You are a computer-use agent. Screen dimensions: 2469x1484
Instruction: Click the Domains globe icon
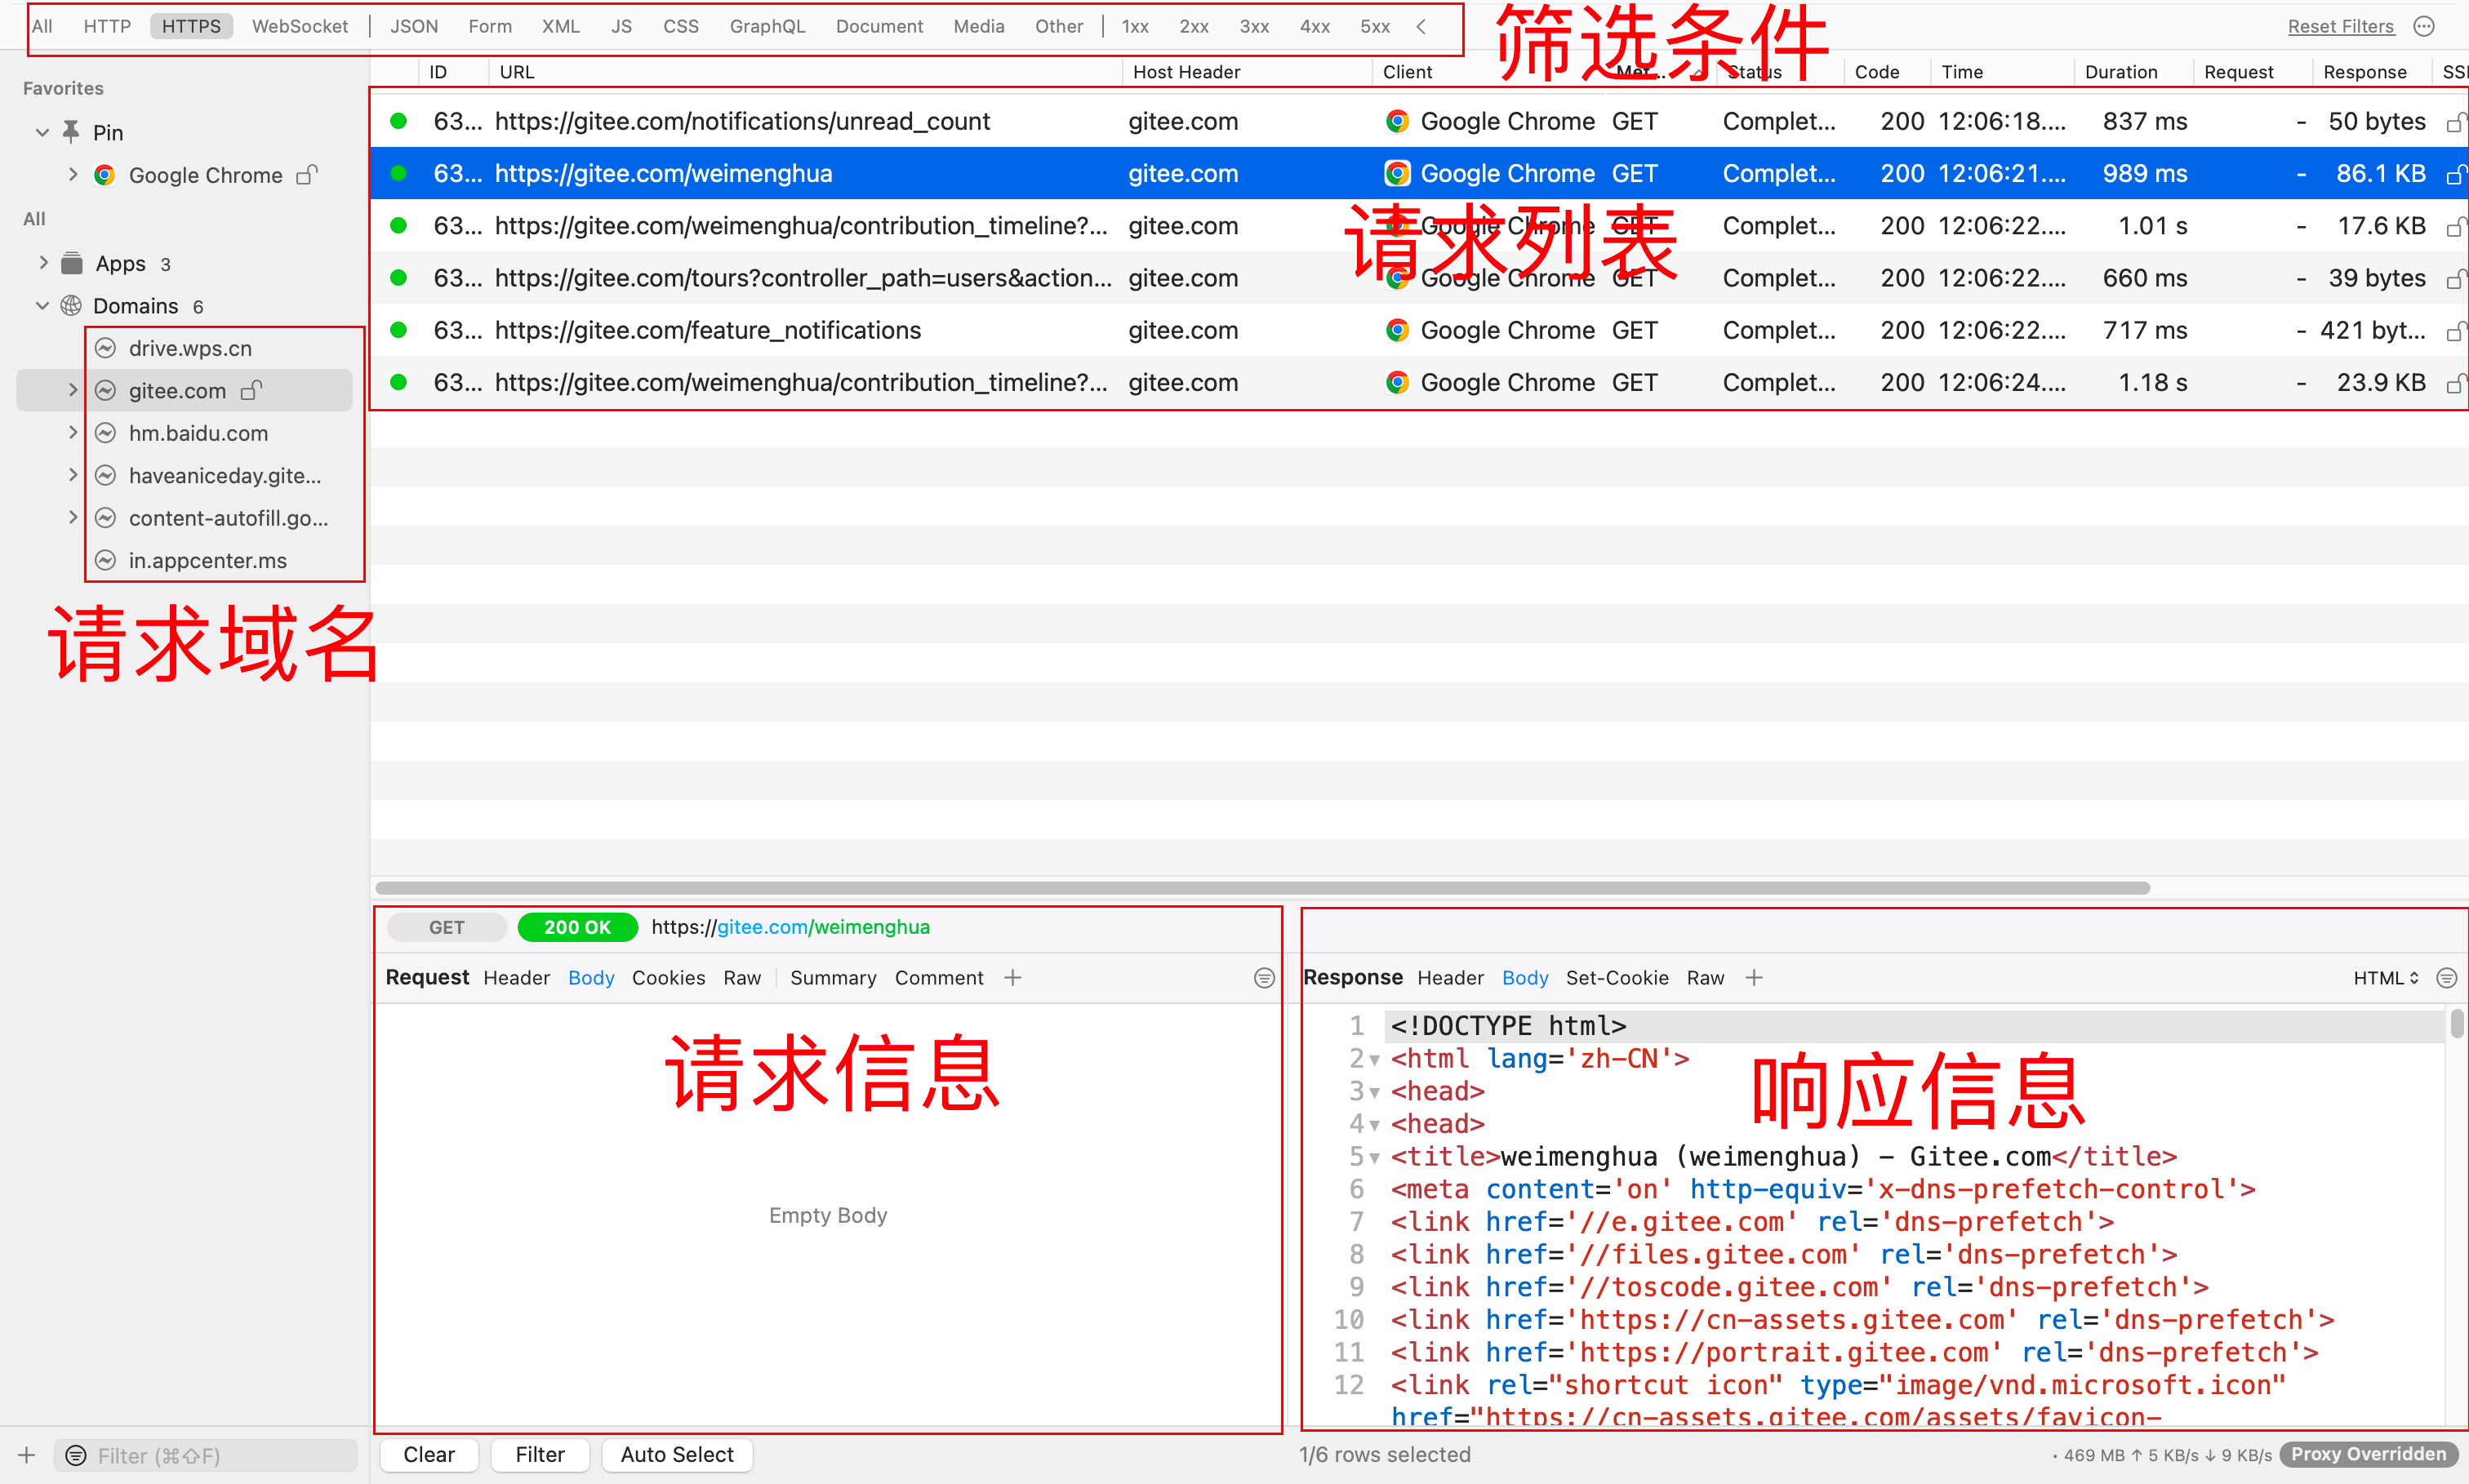point(71,305)
